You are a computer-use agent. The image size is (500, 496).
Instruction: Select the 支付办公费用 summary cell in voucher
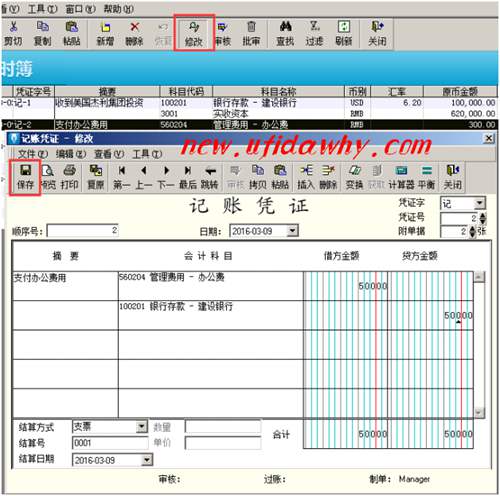65,286
